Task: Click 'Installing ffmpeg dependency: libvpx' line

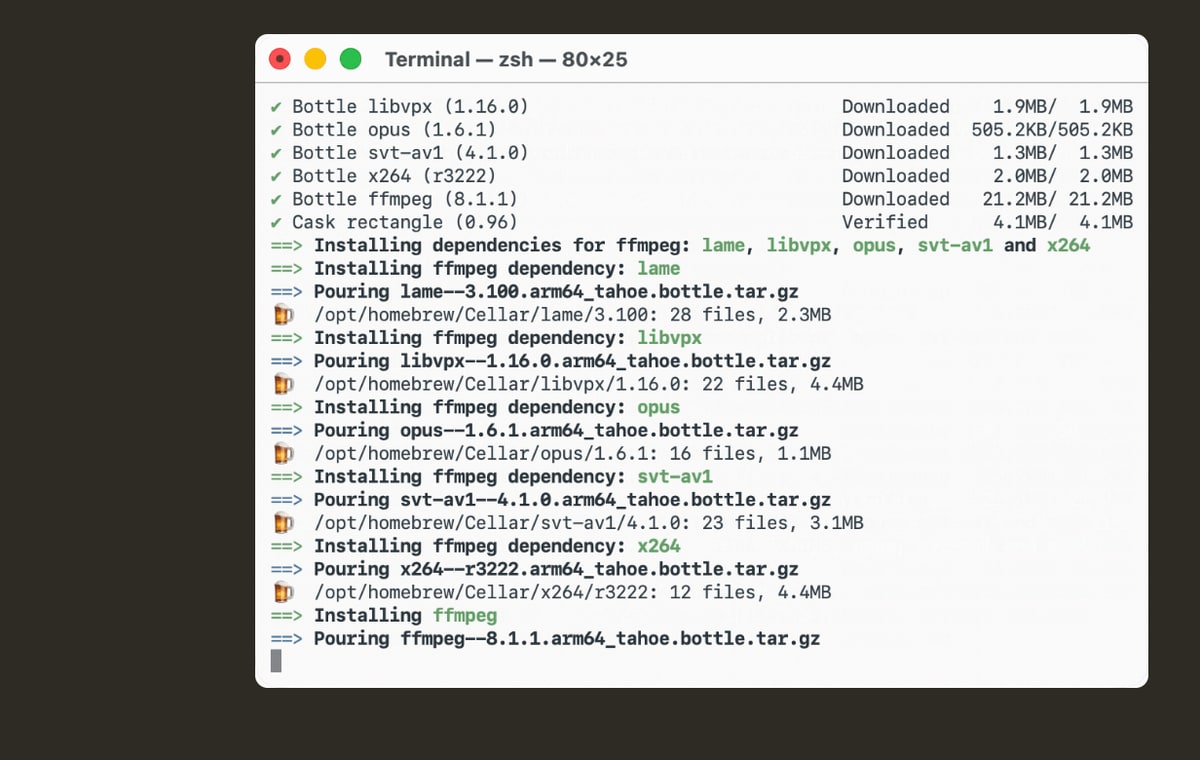Action: coord(507,338)
